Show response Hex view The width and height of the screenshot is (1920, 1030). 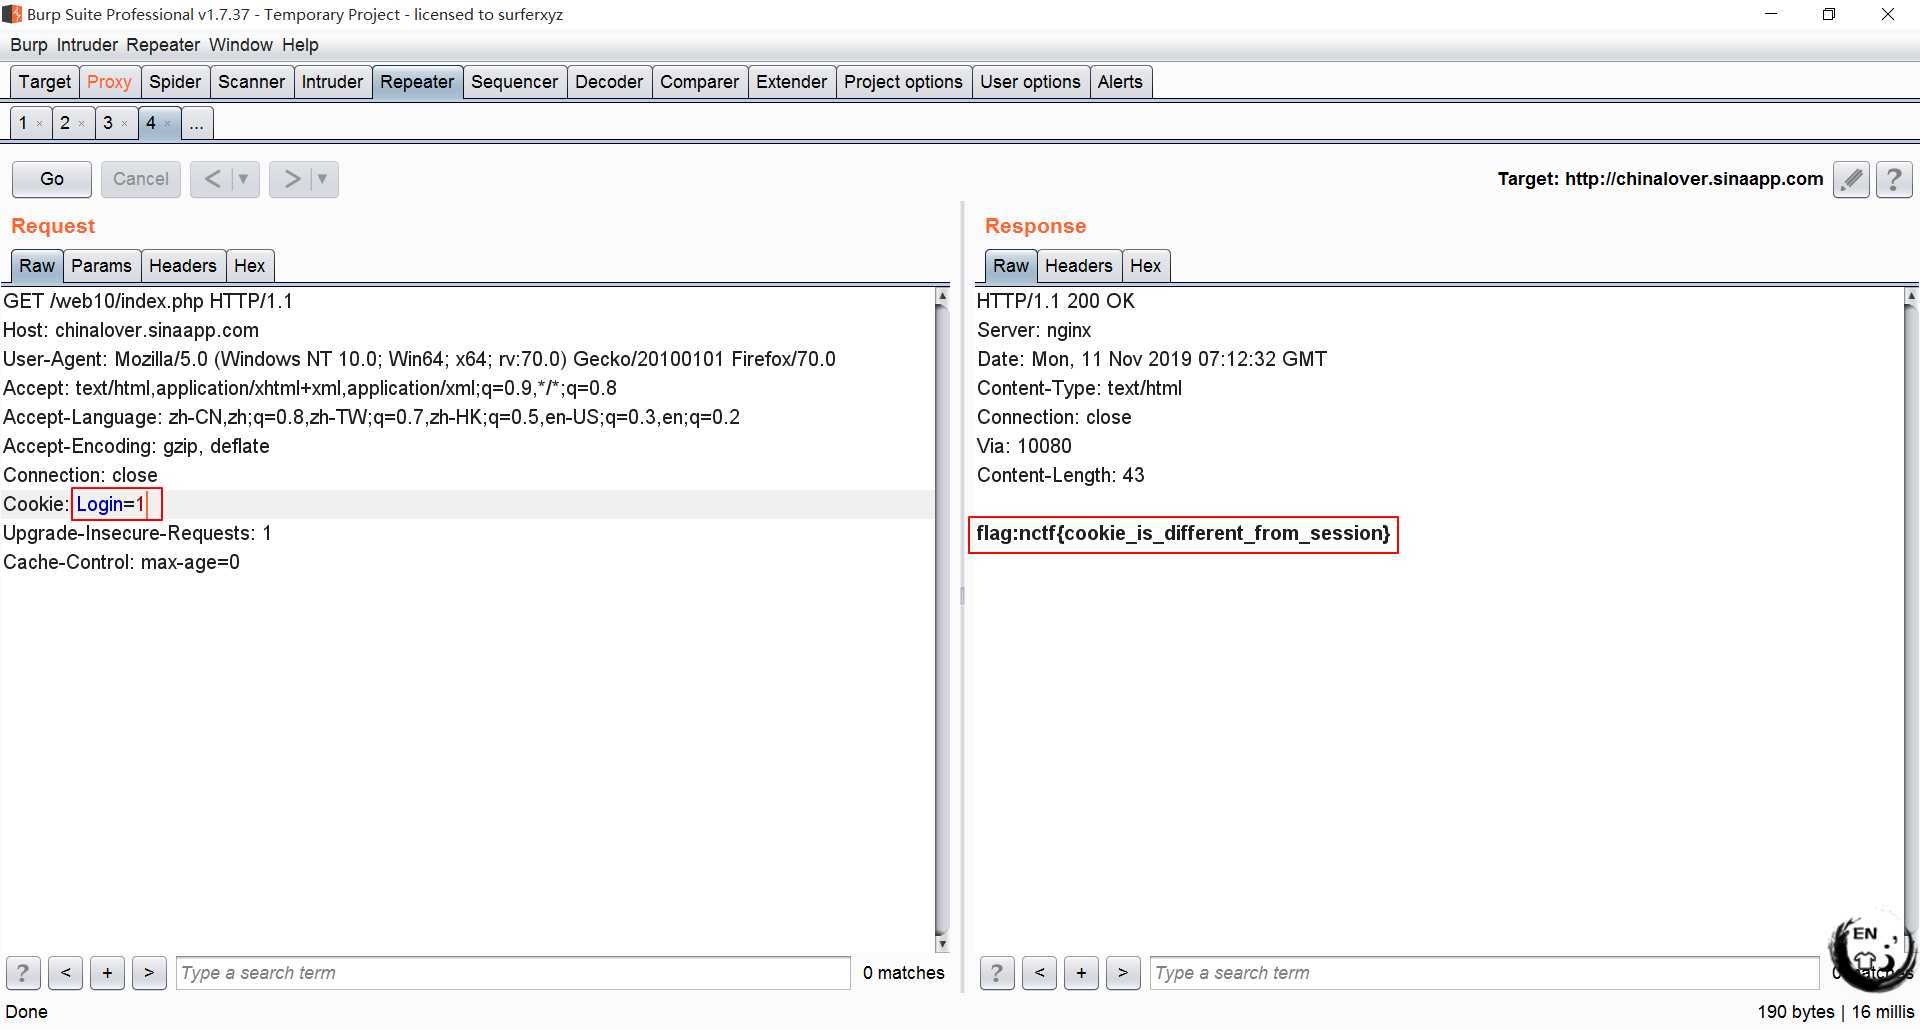click(x=1145, y=266)
